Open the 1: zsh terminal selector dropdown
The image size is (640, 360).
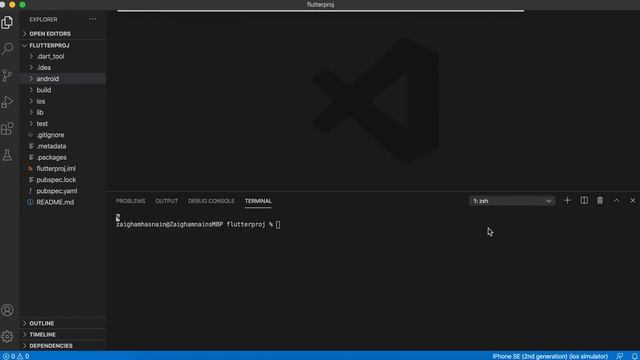click(512, 201)
